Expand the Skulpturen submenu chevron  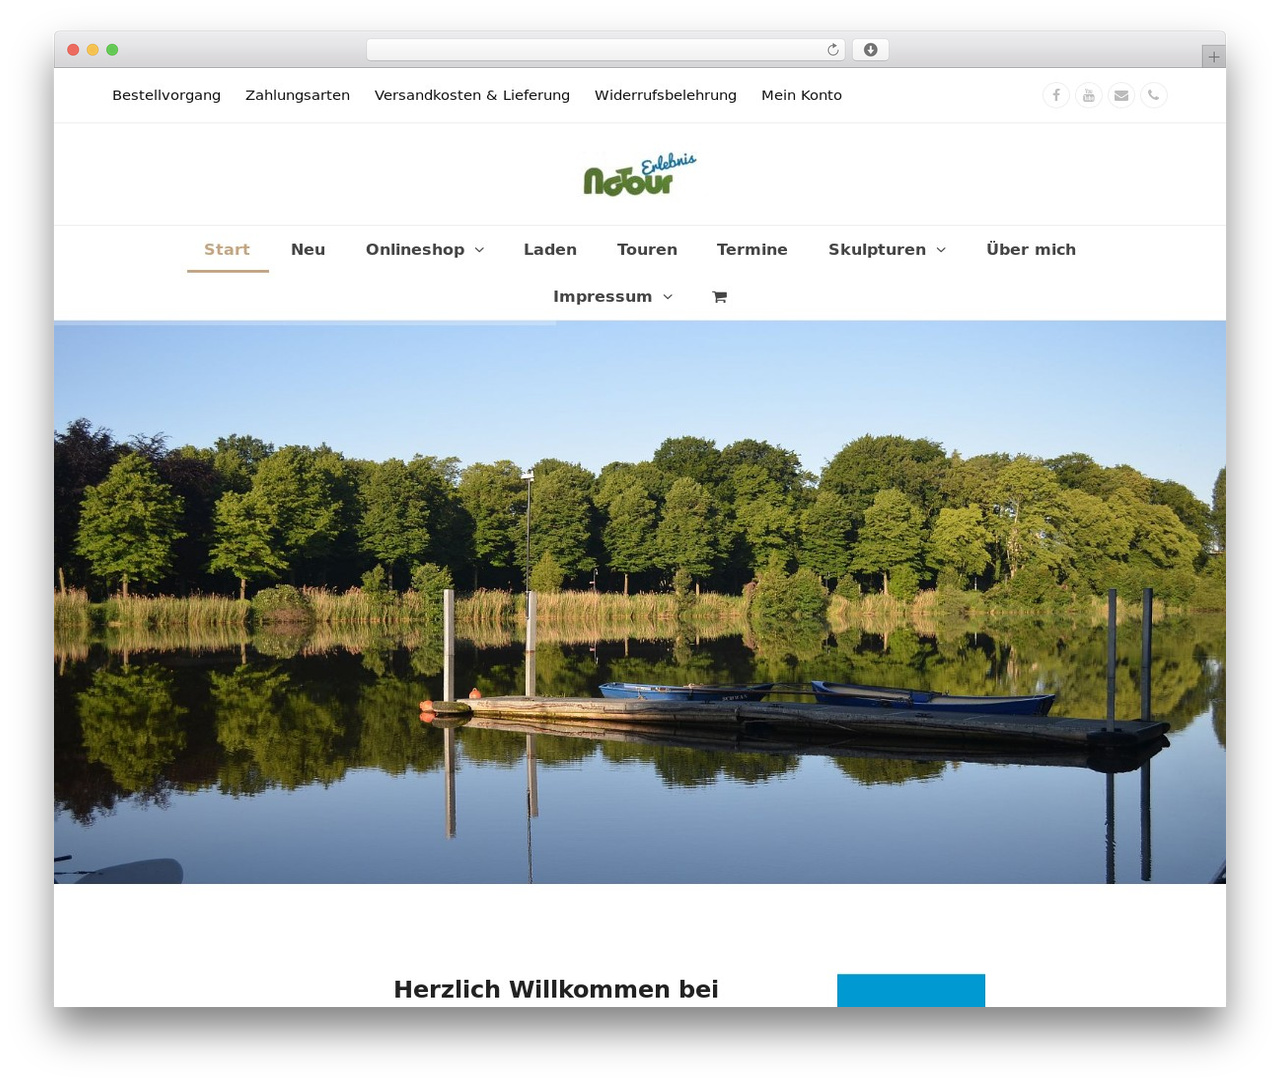[x=941, y=250]
